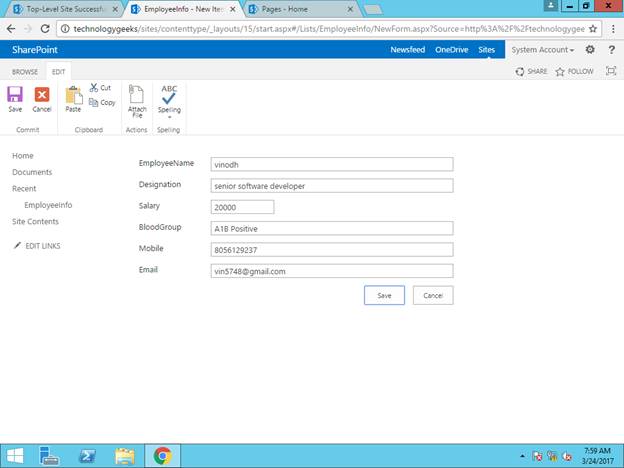Image resolution: width=624 pixels, height=468 pixels.
Task: Show hidden system tray icons
Action: coord(522,456)
